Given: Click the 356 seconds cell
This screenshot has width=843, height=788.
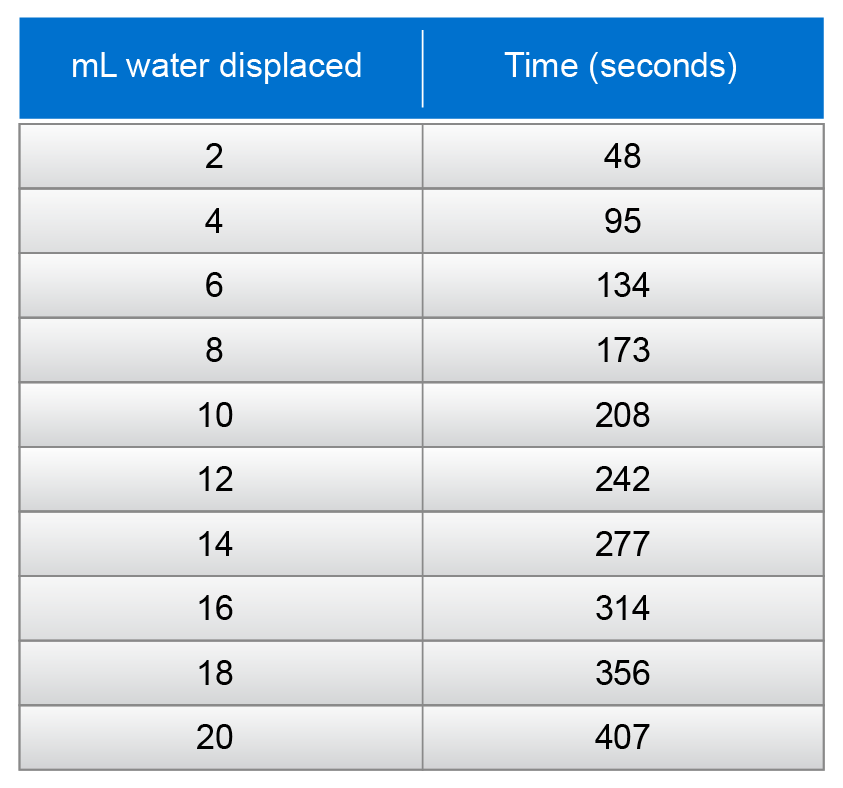Looking at the screenshot, I should (x=622, y=673).
